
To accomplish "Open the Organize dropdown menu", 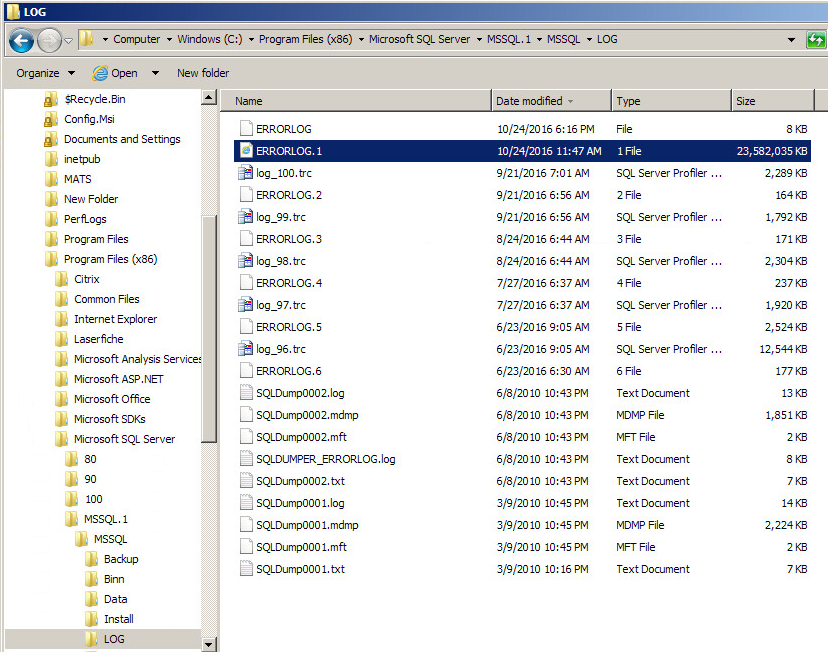I will (x=45, y=73).
